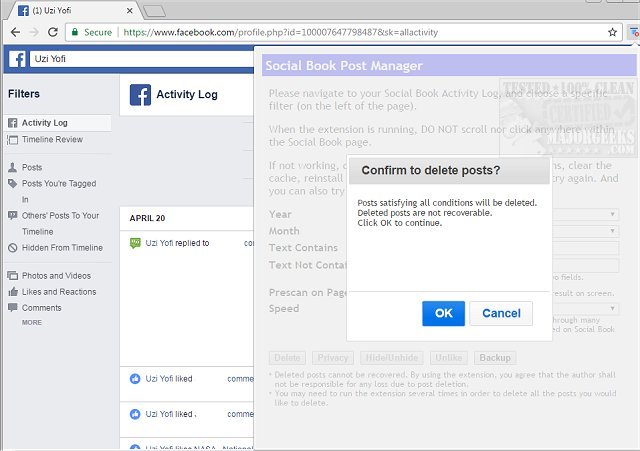Select the Timeline Review filter
Screen dimensions: 640x451
tap(52, 140)
